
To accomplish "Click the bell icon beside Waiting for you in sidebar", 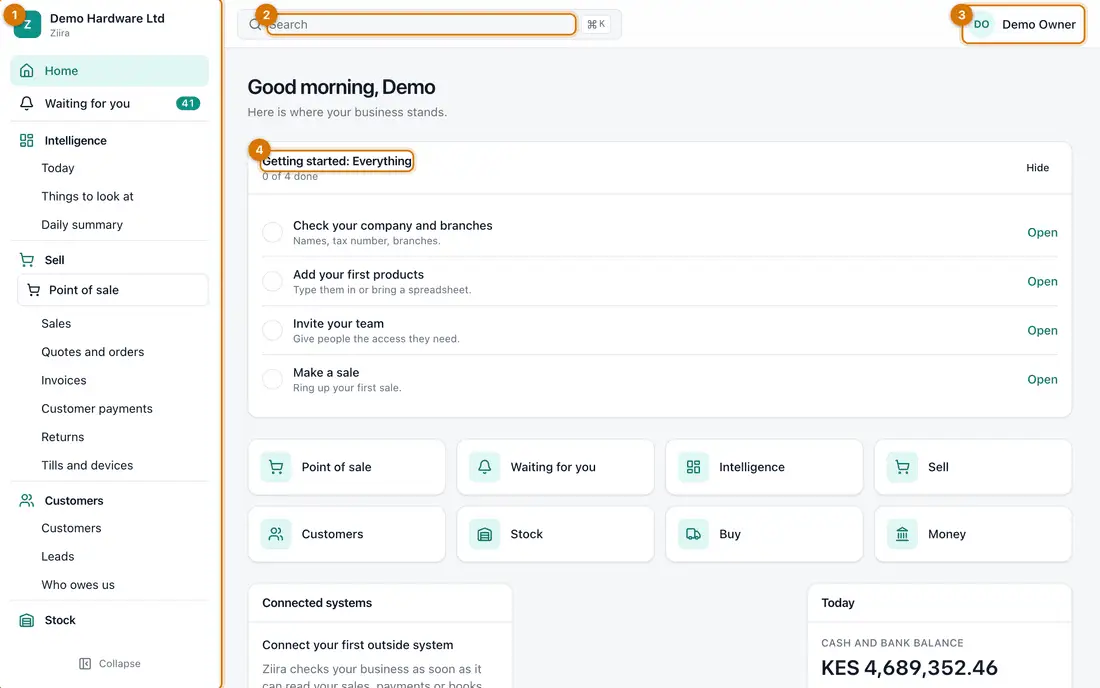I will [27, 103].
